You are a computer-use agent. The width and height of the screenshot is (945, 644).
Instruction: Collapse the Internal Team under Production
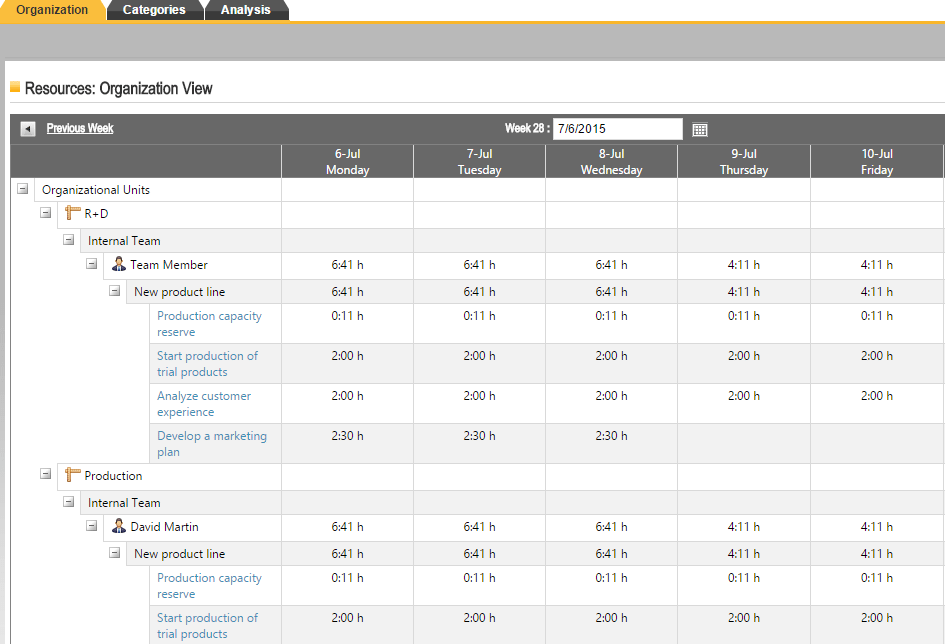[68, 501]
